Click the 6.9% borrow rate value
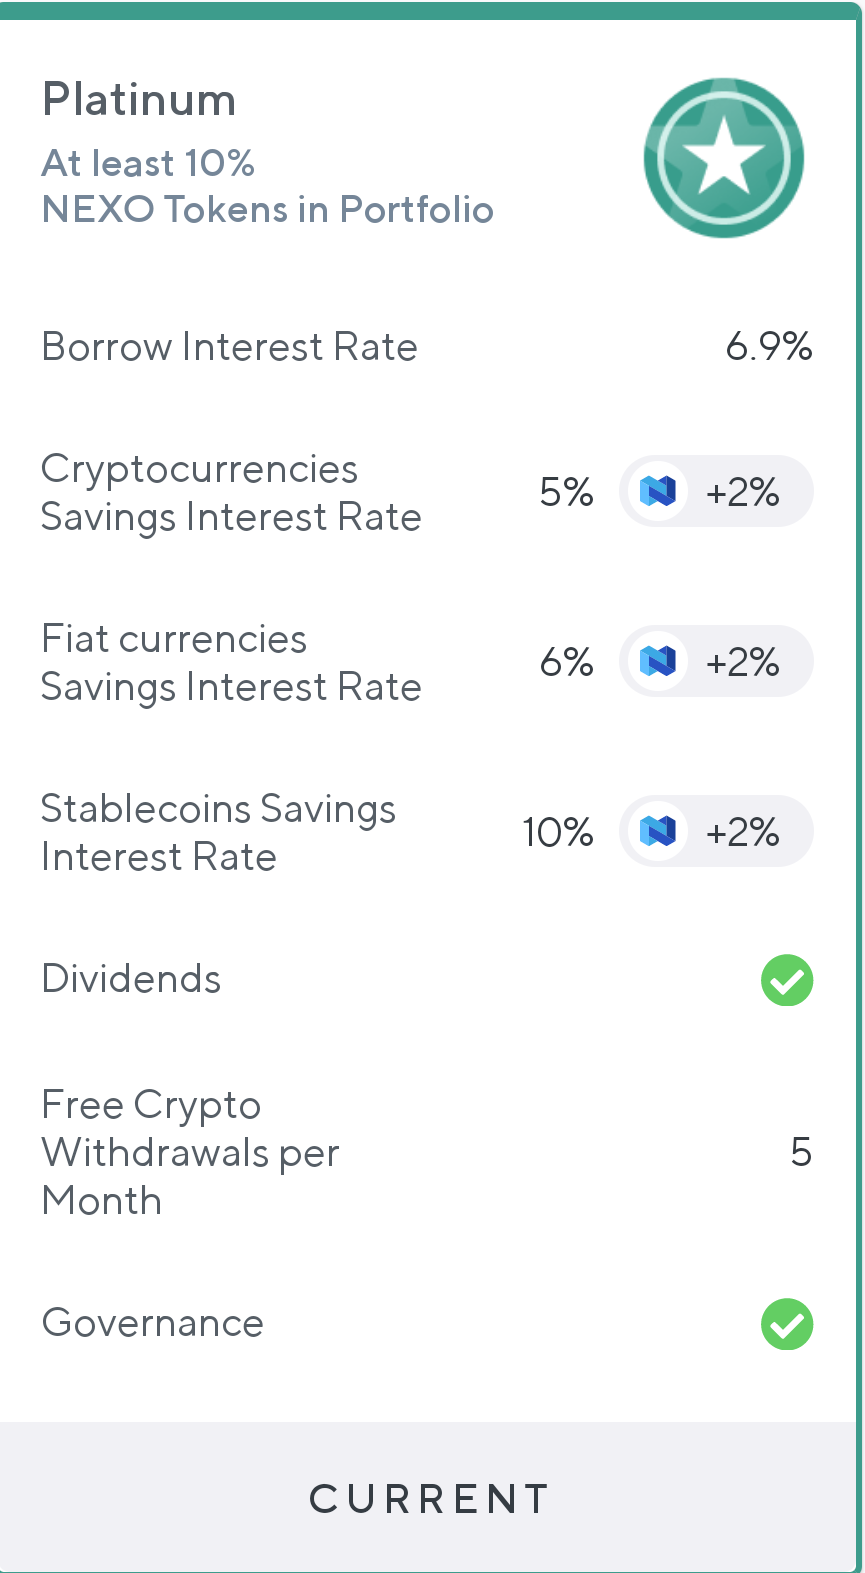The height and width of the screenshot is (1573, 865). (769, 347)
